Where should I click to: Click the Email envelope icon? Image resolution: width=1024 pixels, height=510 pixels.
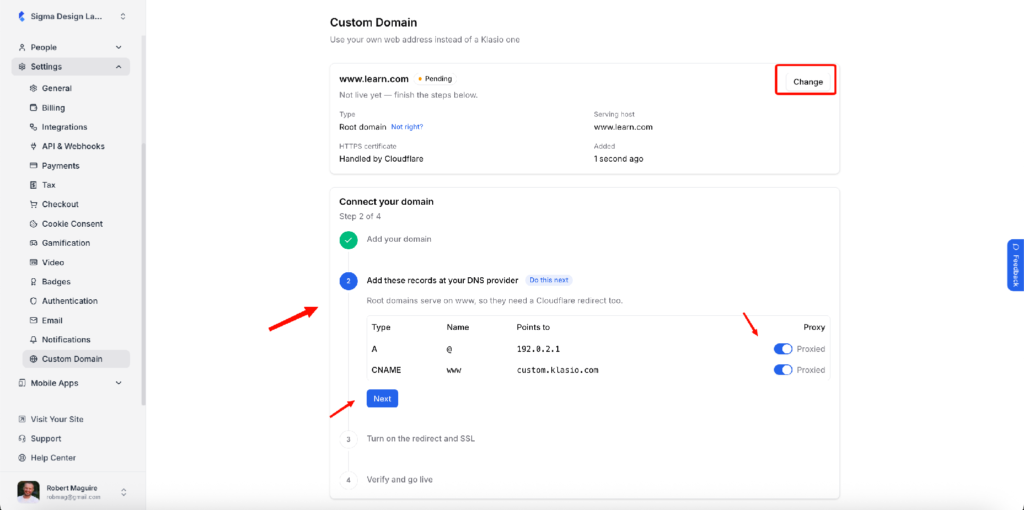[33, 321]
